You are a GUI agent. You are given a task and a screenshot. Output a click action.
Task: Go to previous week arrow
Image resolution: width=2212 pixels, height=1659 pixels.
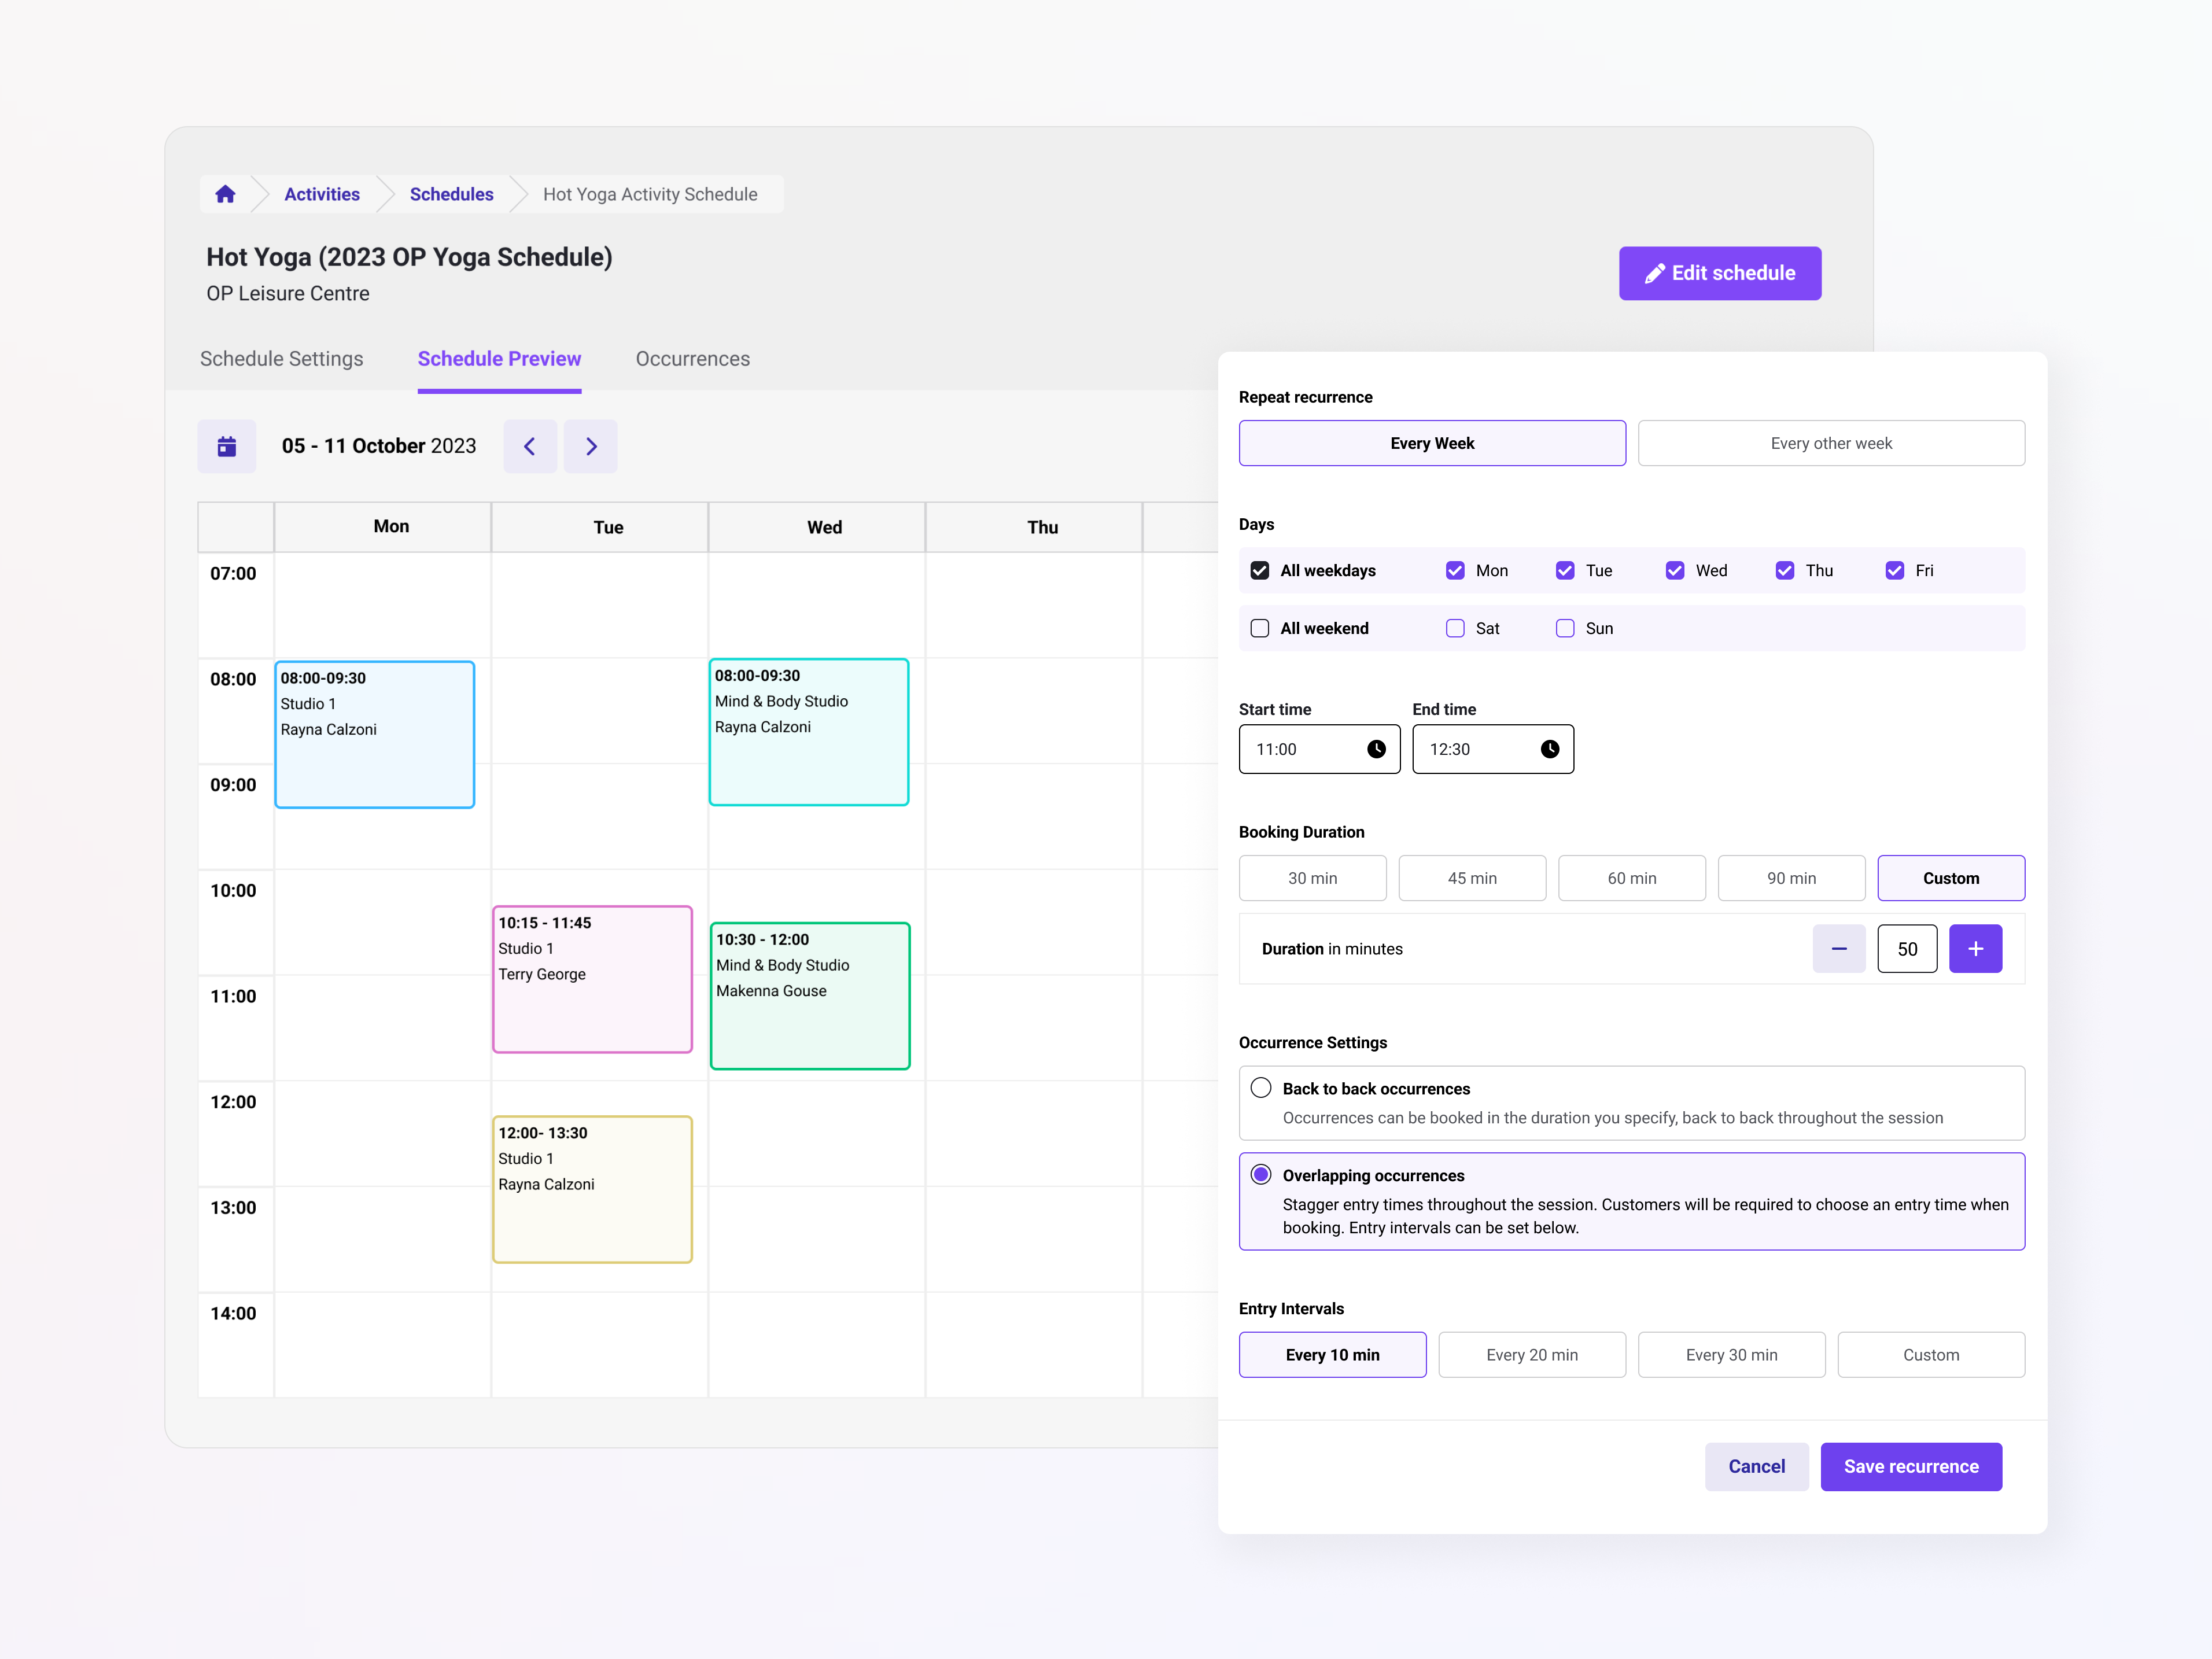pos(530,446)
